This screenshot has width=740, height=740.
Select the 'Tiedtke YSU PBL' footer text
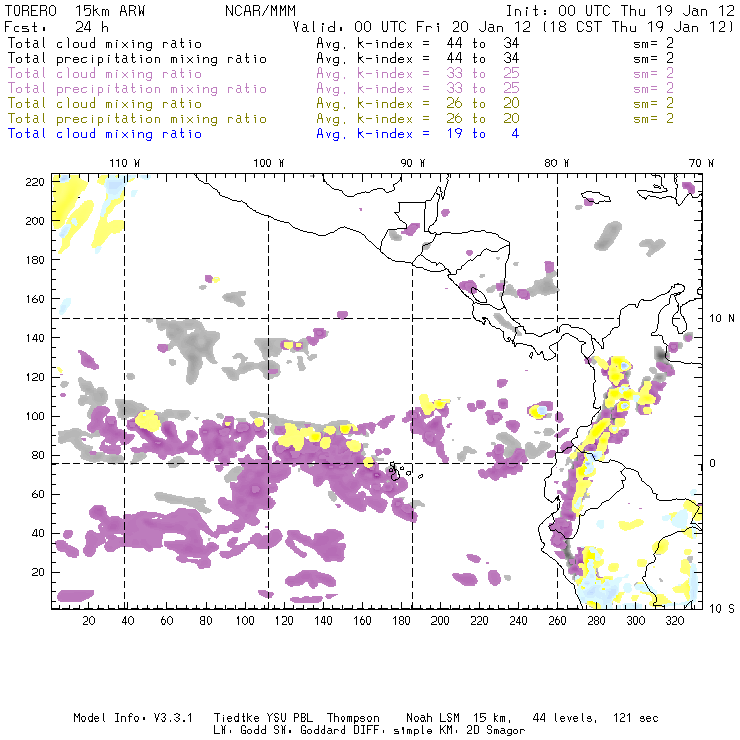click(x=263, y=718)
